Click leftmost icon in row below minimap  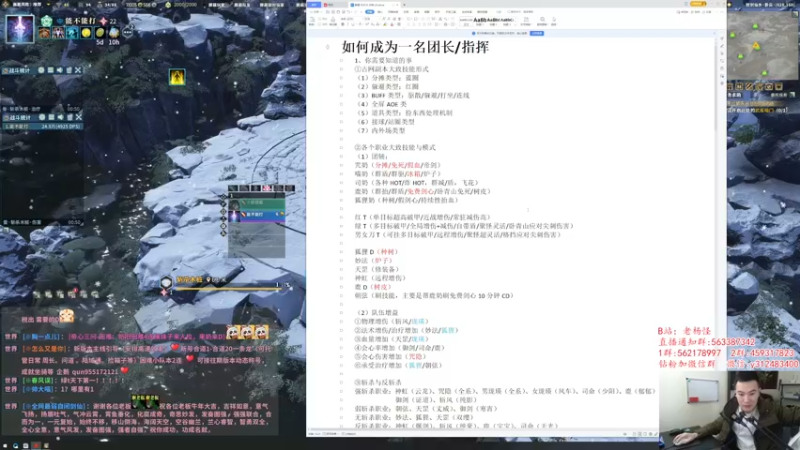(730, 86)
